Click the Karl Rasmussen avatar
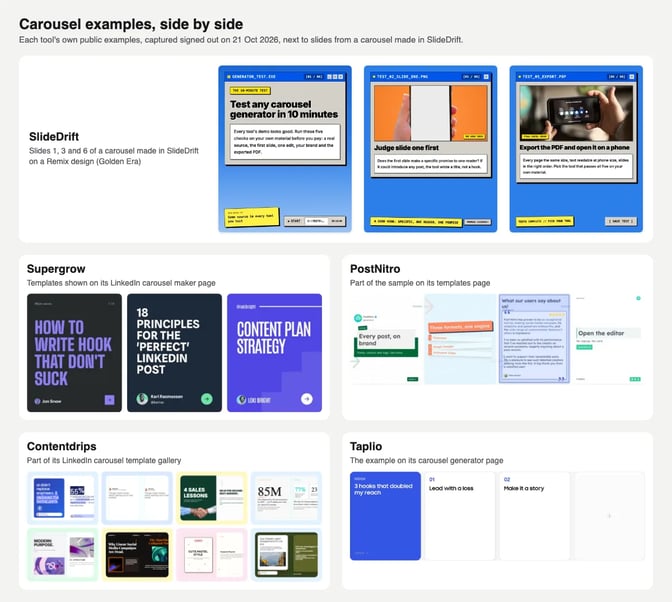Screen dimensions: 672x602 coord(142,399)
